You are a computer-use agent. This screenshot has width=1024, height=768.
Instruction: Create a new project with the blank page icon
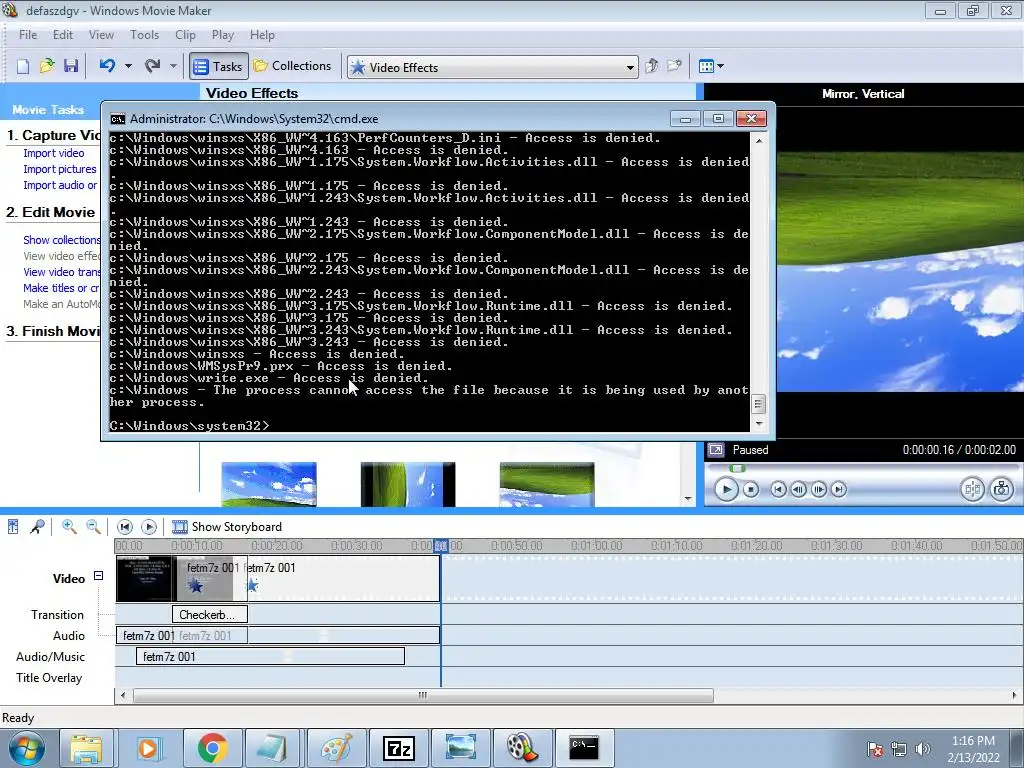click(x=23, y=66)
